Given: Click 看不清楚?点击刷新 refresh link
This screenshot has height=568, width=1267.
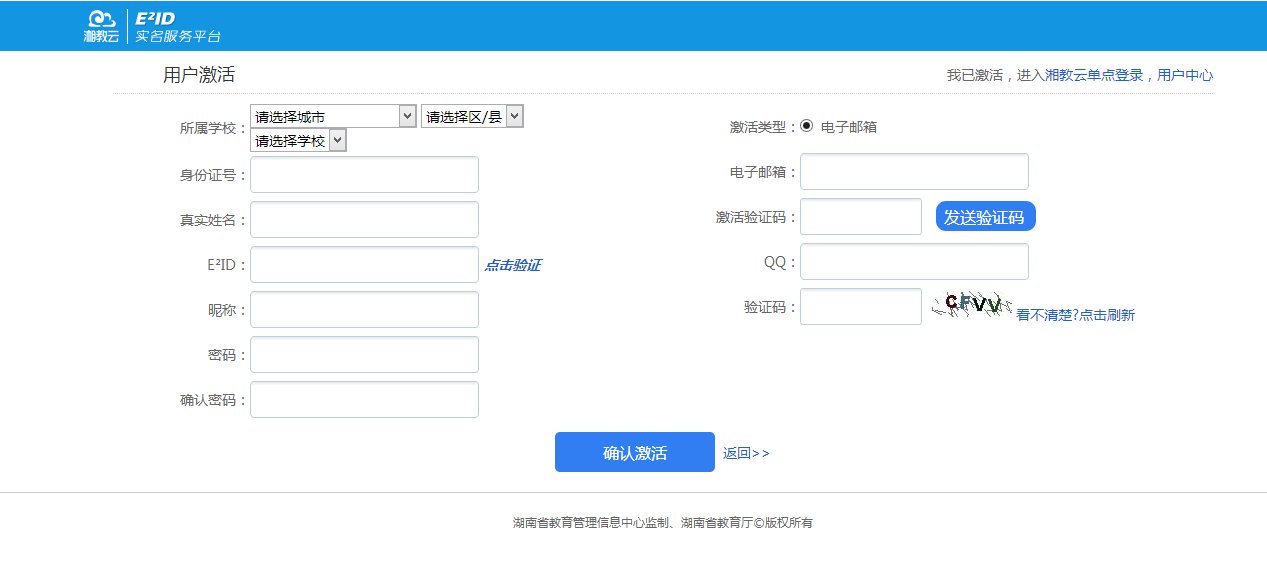Looking at the screenshot, I should coord(1076,314).
